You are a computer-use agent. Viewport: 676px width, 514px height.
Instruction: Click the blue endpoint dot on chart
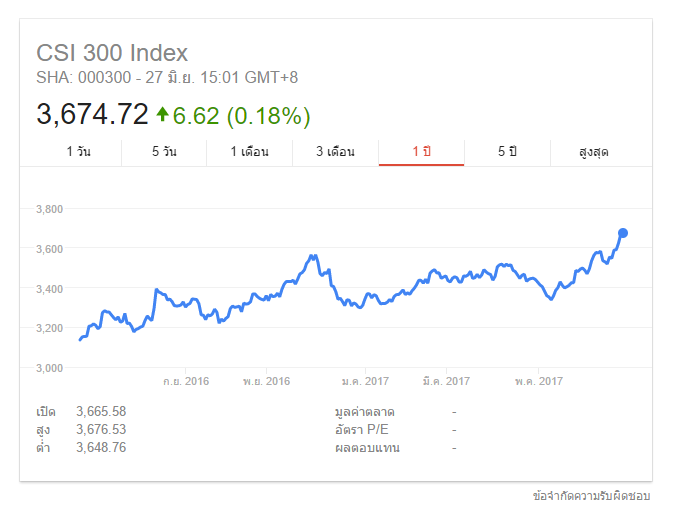point(623,233)
